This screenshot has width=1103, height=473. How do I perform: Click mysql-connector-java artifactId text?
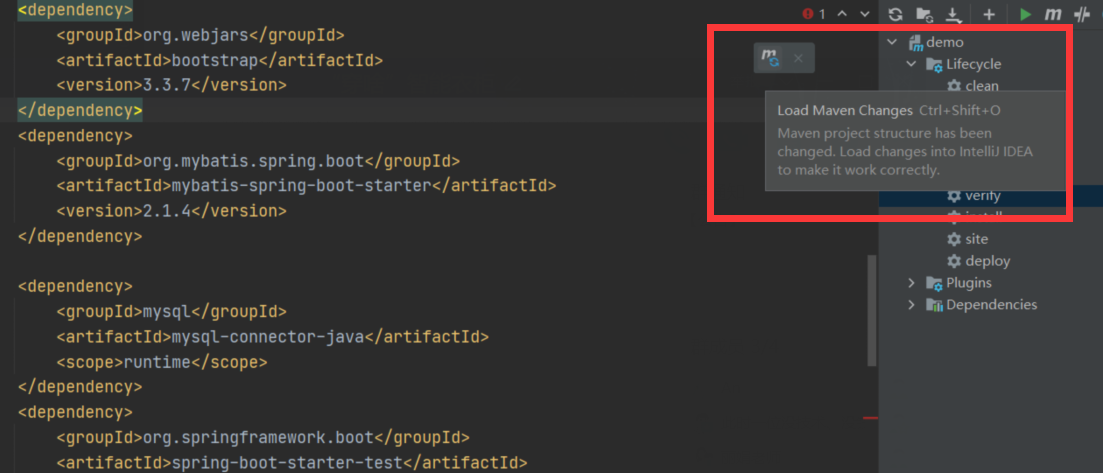[x=268, y=337]
